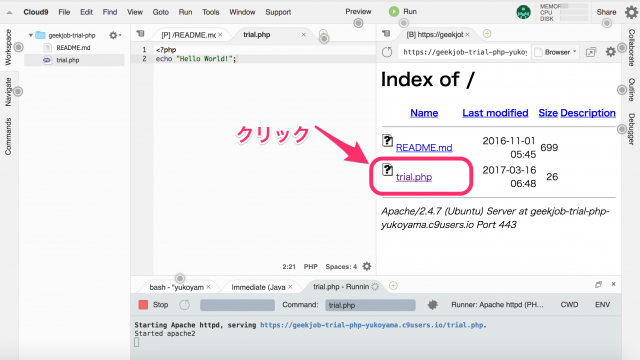Open editor status bar settings gear
The width and height of the screenshot is (640, 360).
[367, 267]
